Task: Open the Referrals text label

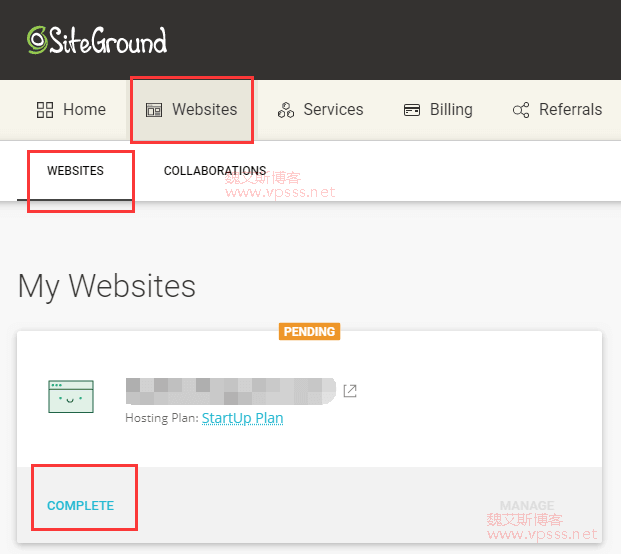Action: (570, 110)
